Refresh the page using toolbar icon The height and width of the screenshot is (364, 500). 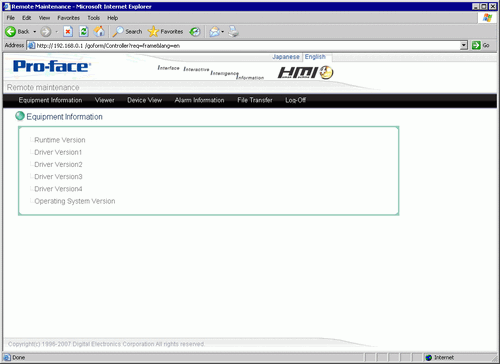point(84,32)
